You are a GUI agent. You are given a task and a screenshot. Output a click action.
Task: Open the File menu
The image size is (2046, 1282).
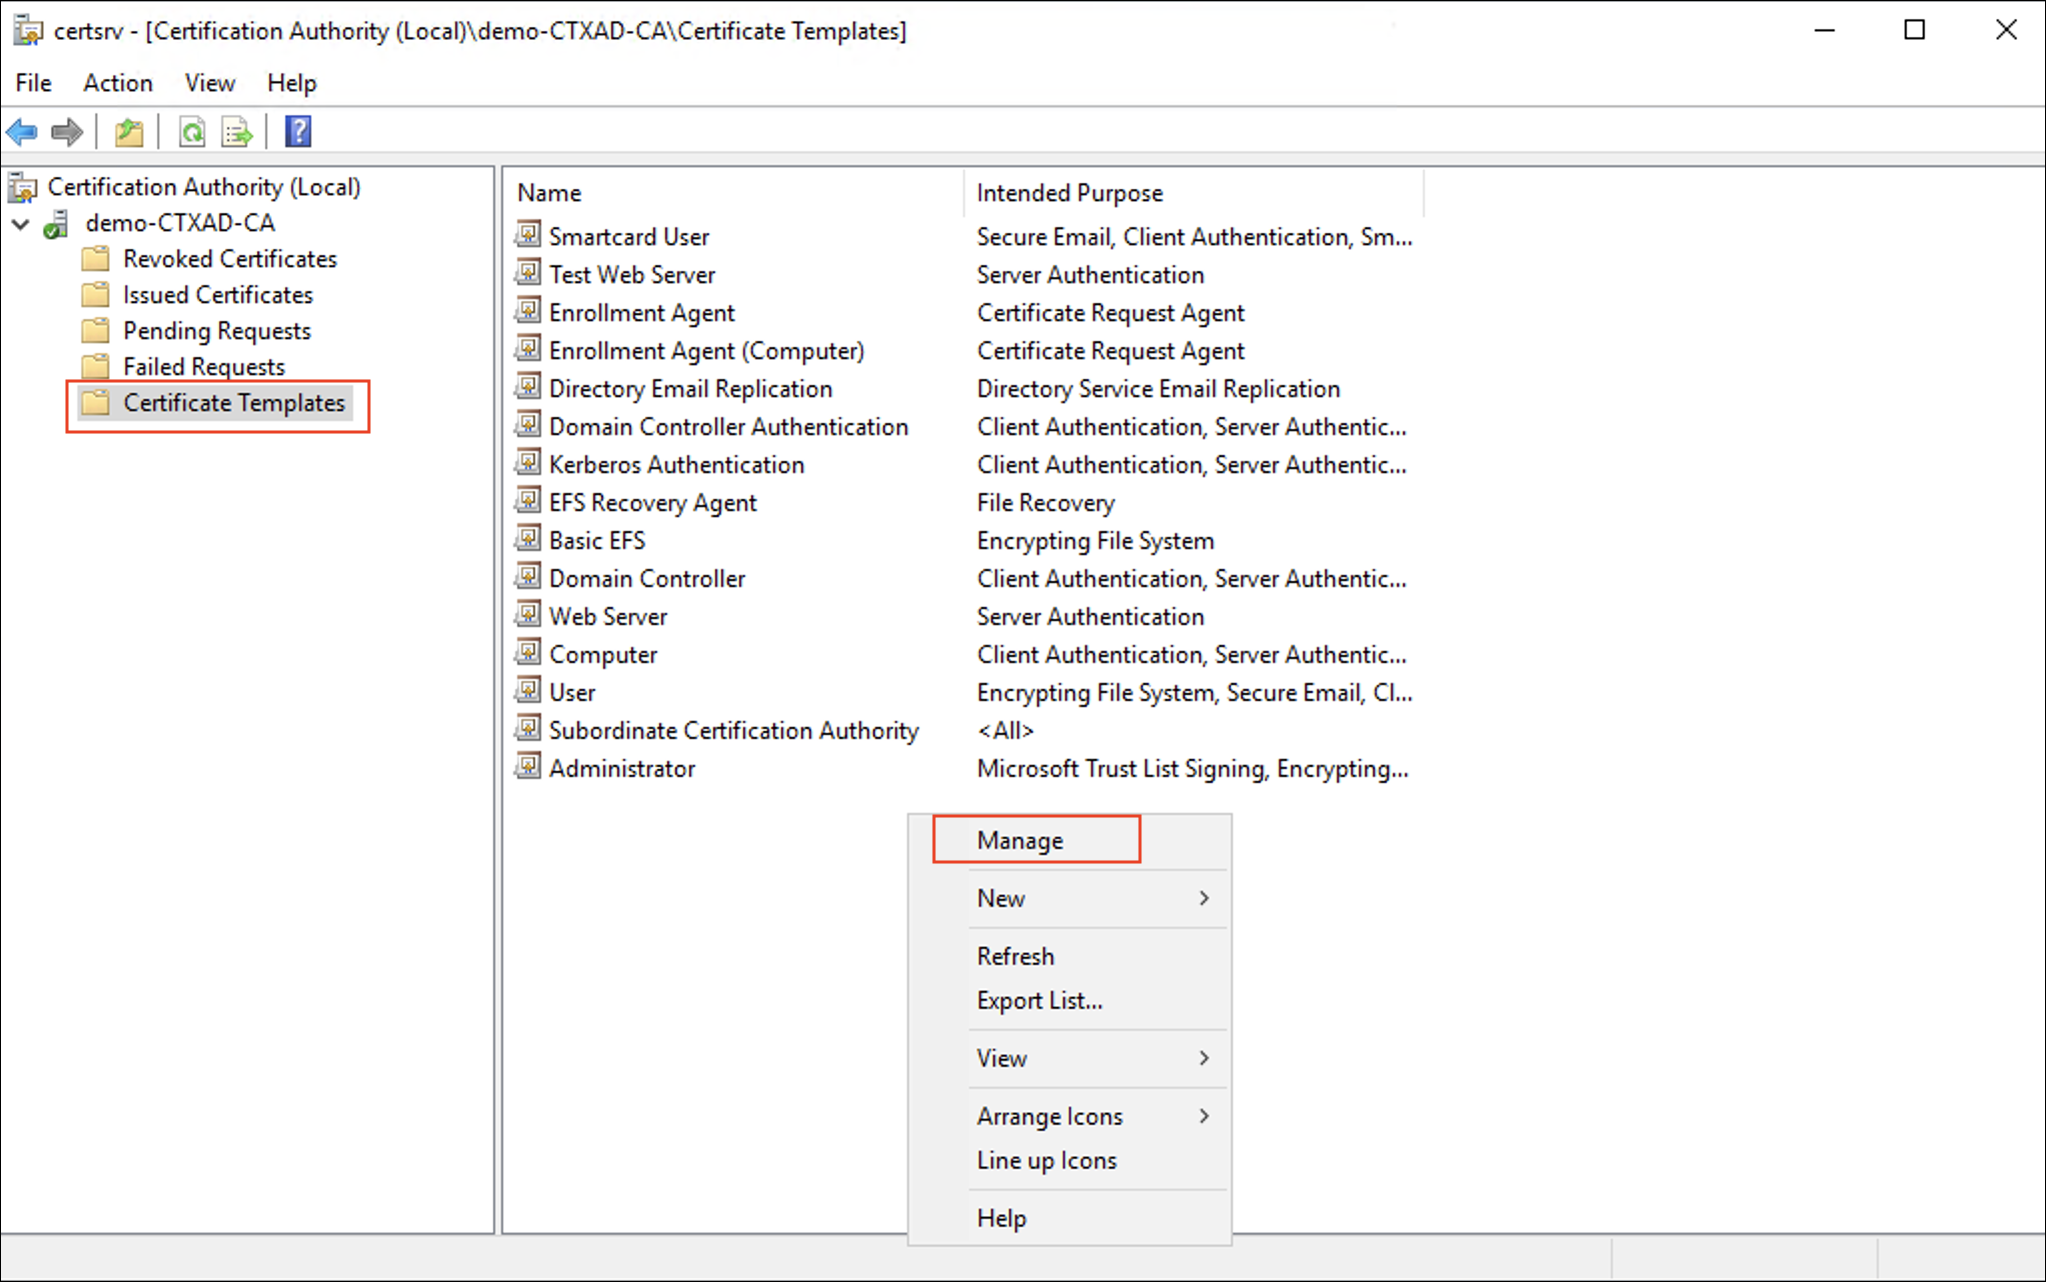[34, 83]
